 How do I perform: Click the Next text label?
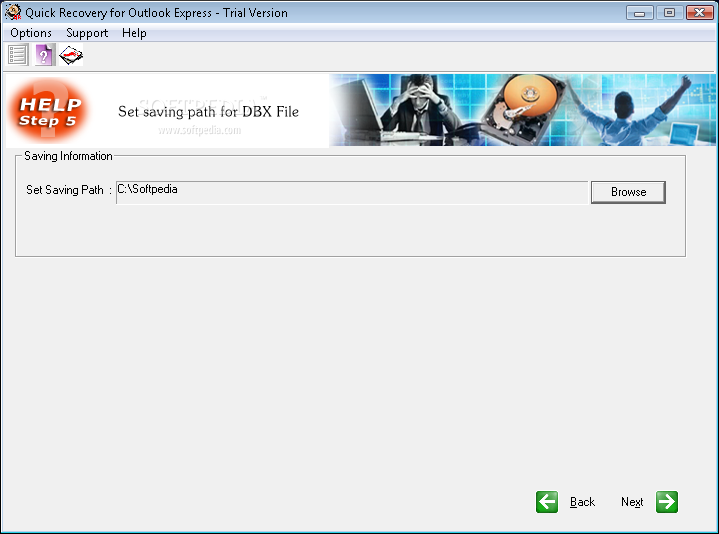tap(632, 502)
